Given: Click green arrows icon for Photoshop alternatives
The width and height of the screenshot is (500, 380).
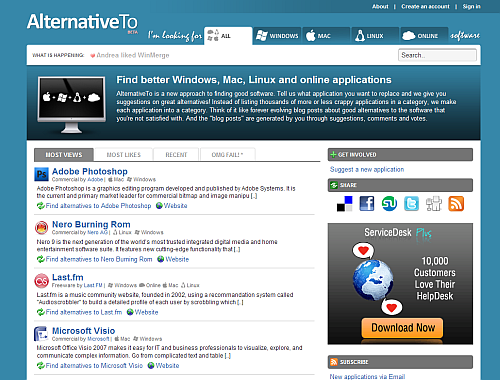Looking at the screenshot, I should (x=41, y=206).
